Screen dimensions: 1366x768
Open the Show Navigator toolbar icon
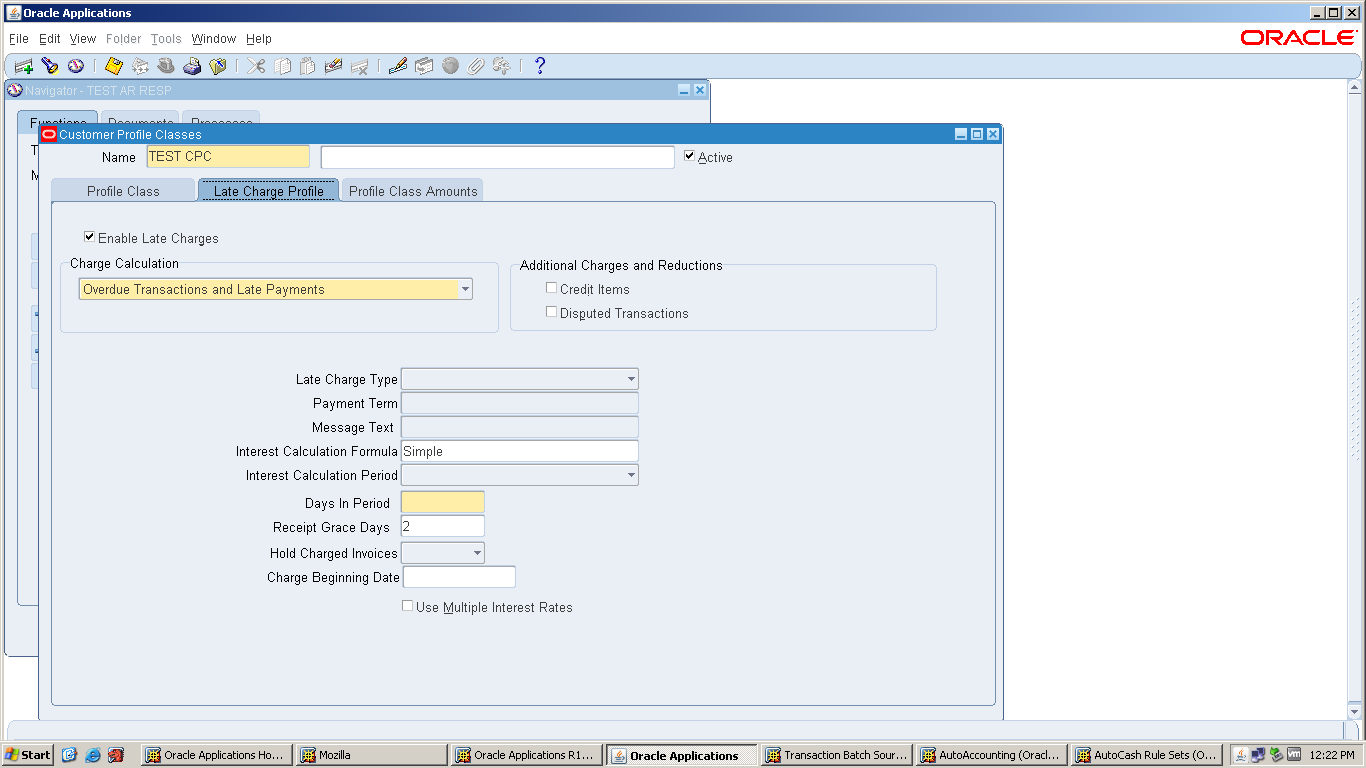[x=76, y=66]
